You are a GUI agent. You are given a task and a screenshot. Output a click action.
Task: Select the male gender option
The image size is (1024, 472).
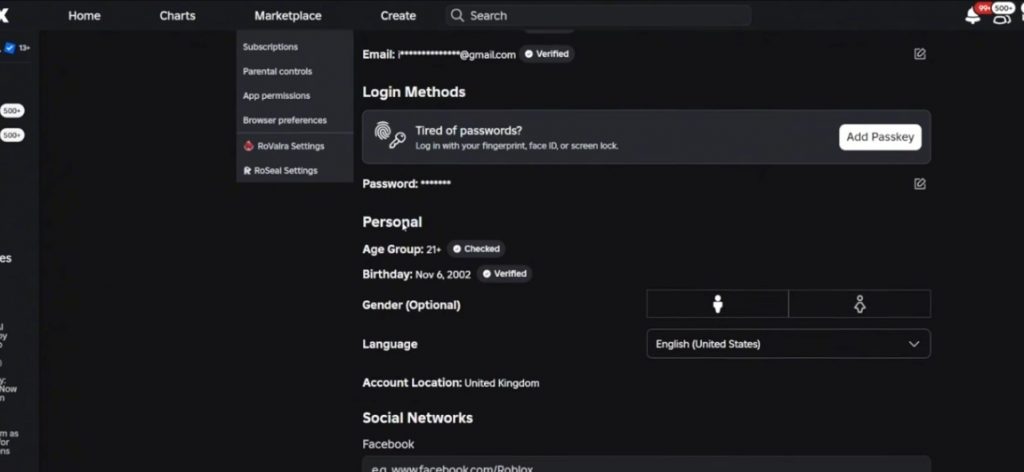click(x=717, y=304)
